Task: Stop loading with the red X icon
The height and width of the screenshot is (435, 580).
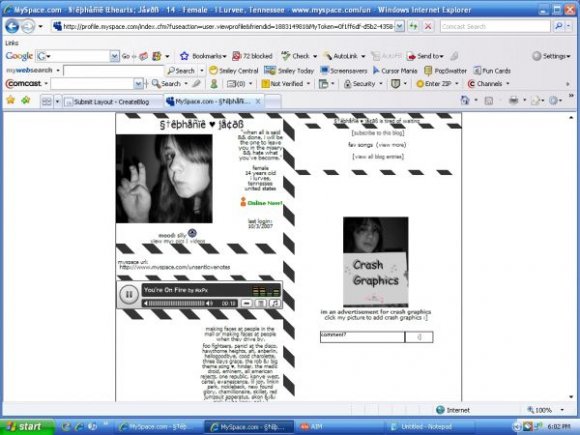Action: (x=428, y=26)
